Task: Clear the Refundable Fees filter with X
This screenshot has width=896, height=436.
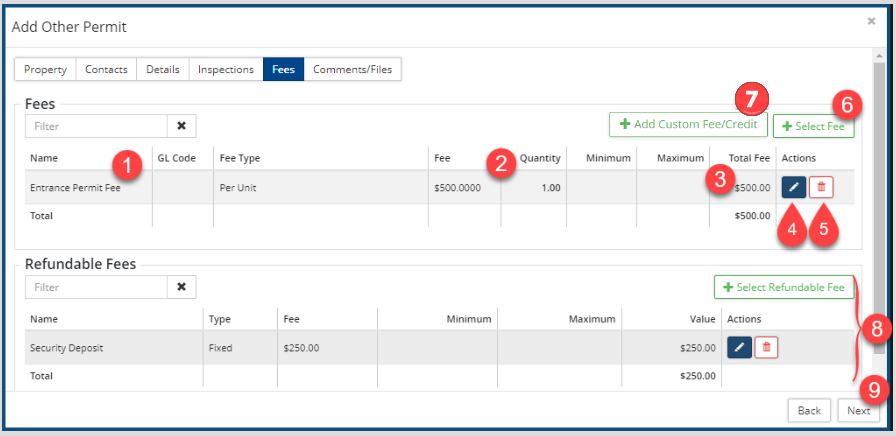Action: 181,287
